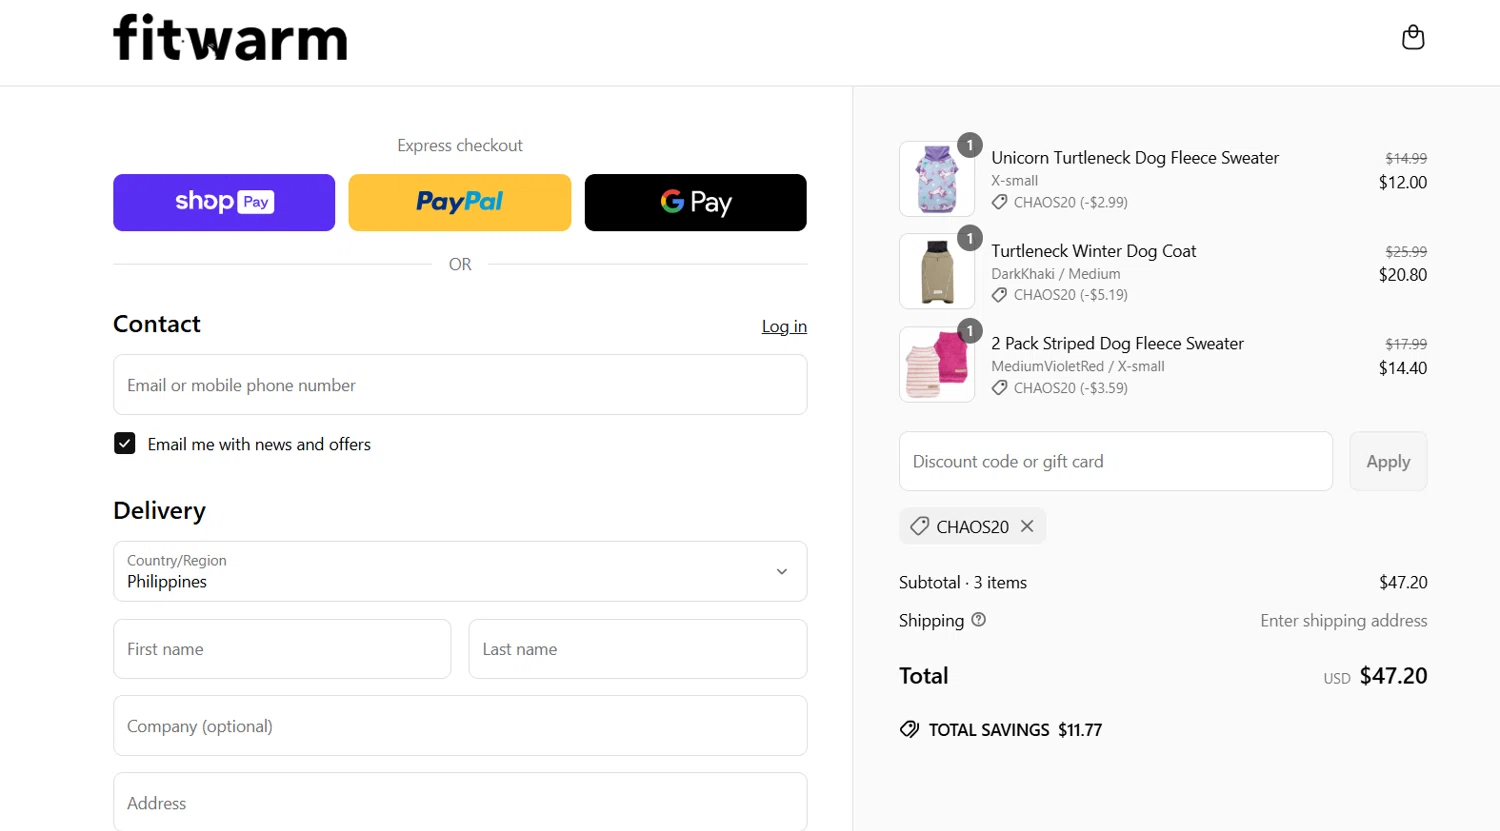Click the Discount code or gift card field
Image resolution: width=1500 pixels, height=831 pixels.
point(1116,461)
